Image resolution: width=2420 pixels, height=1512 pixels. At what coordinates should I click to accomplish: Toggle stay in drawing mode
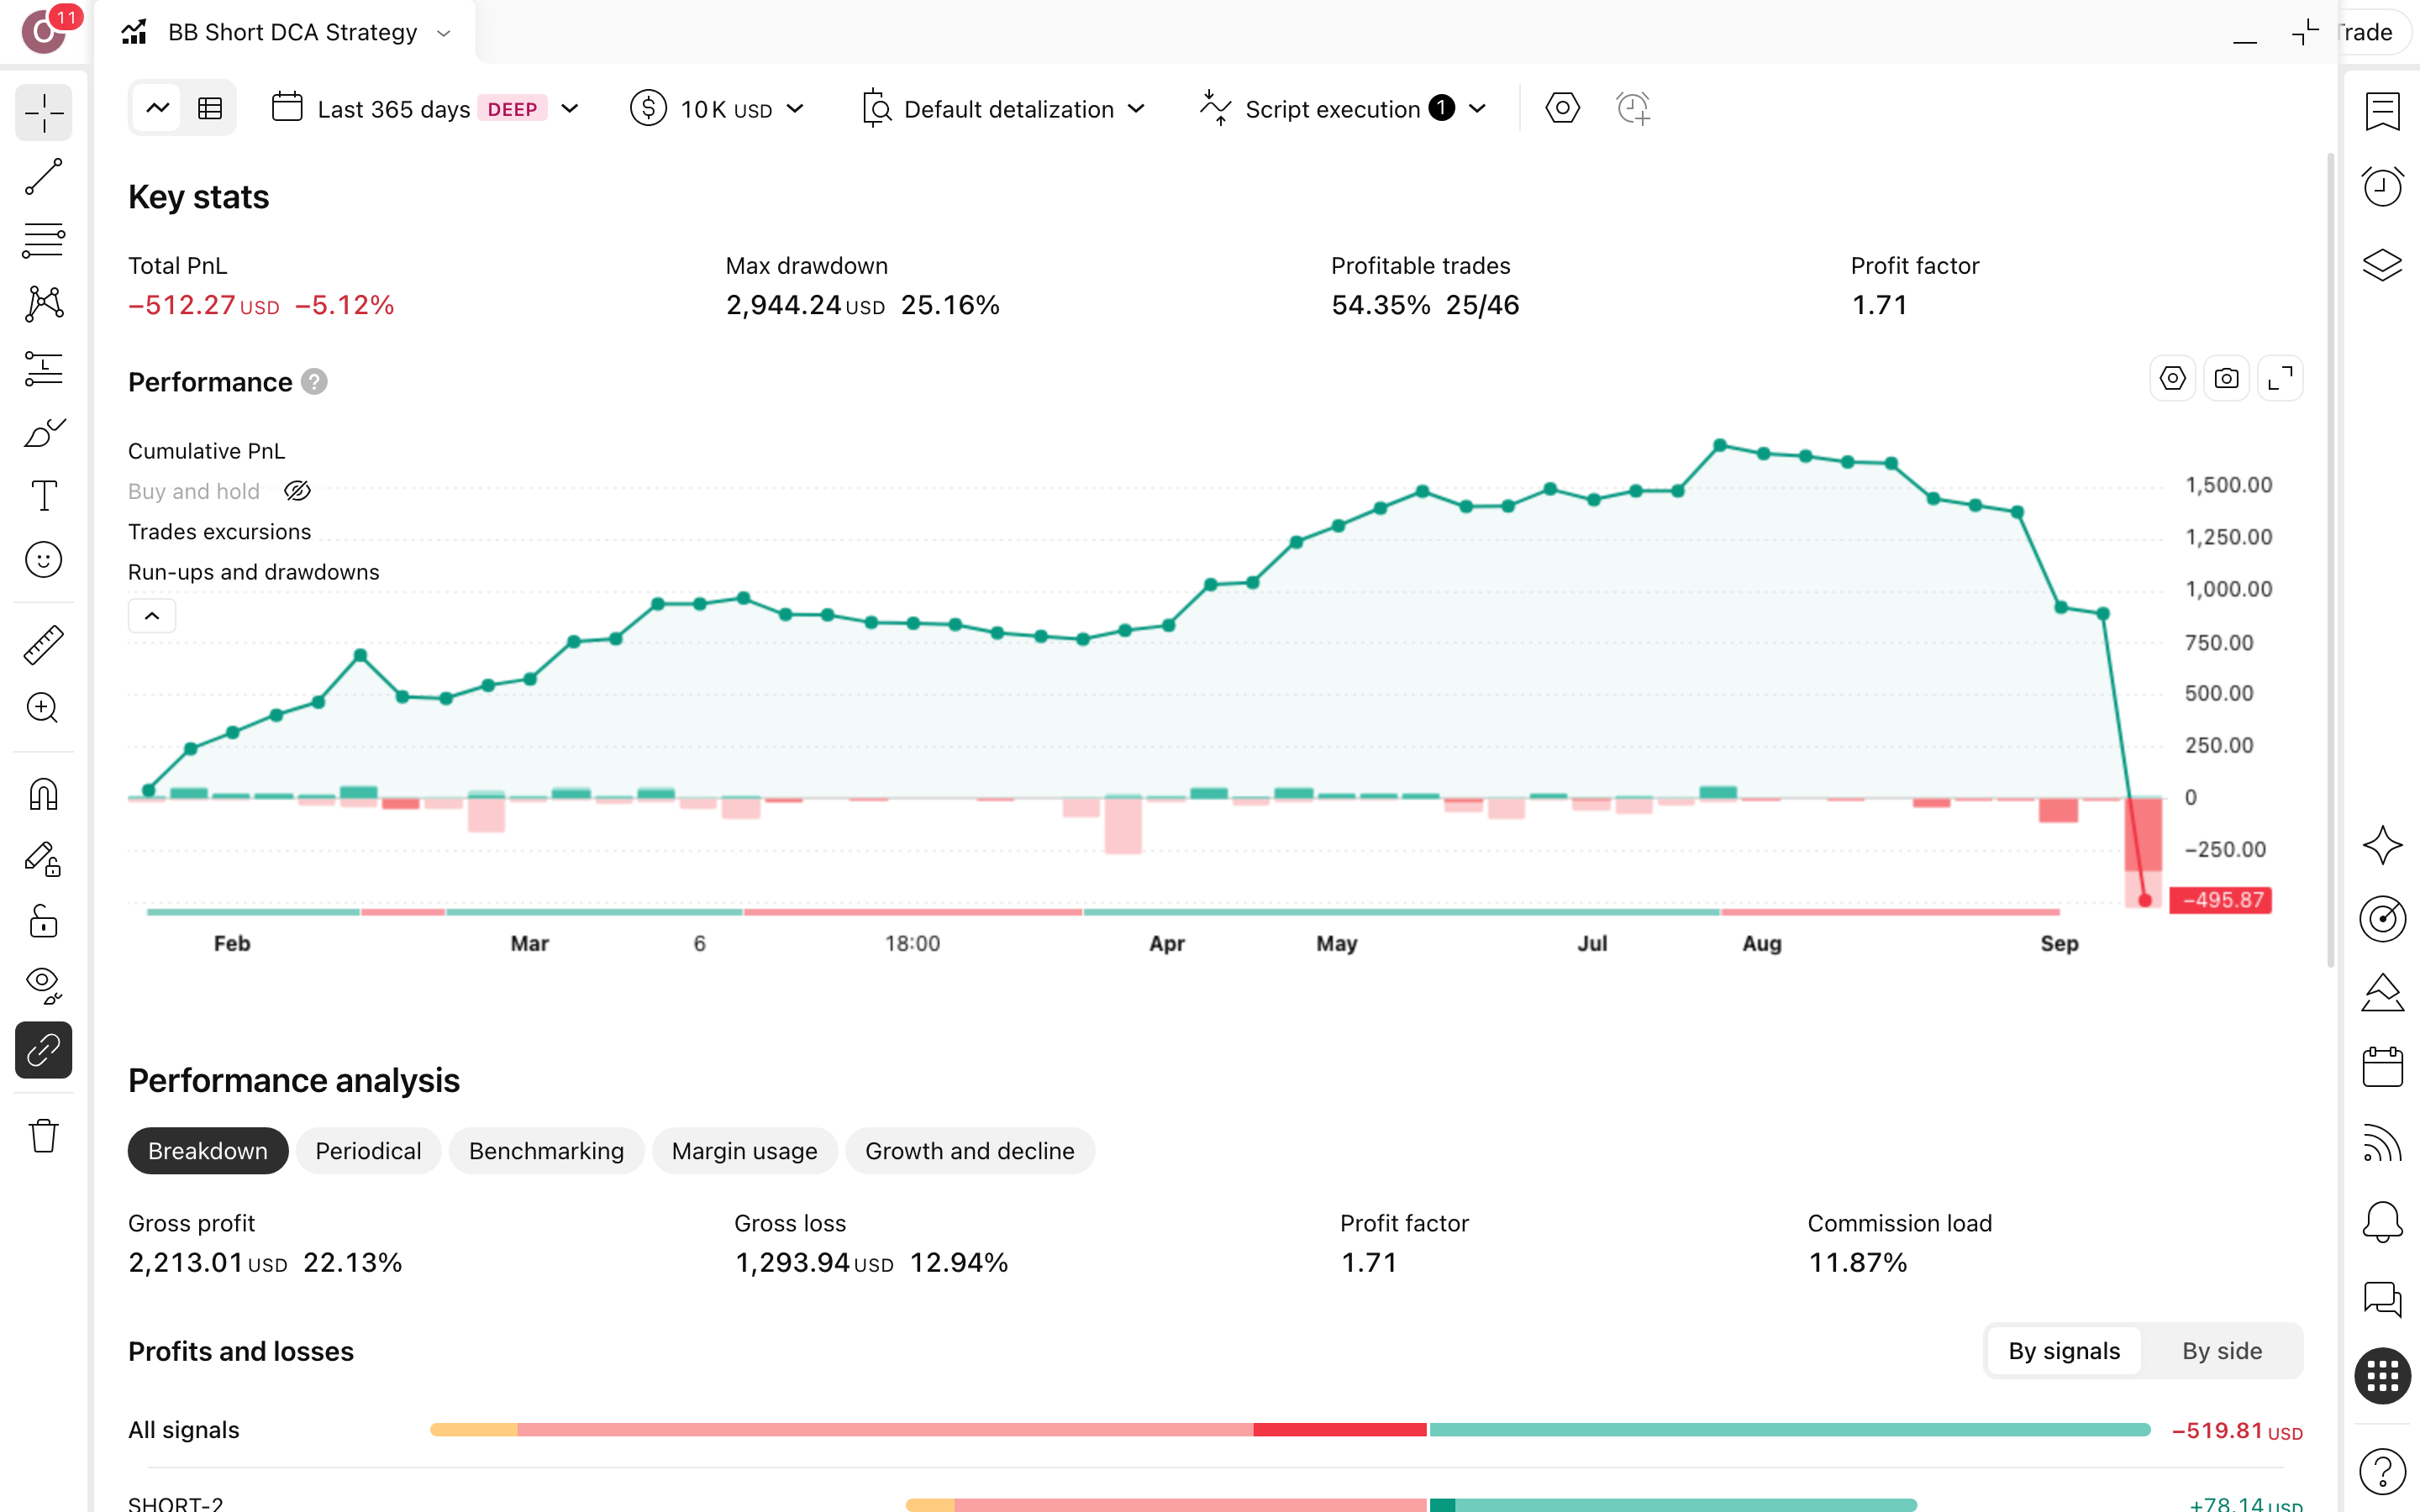[x=43, y=859]
